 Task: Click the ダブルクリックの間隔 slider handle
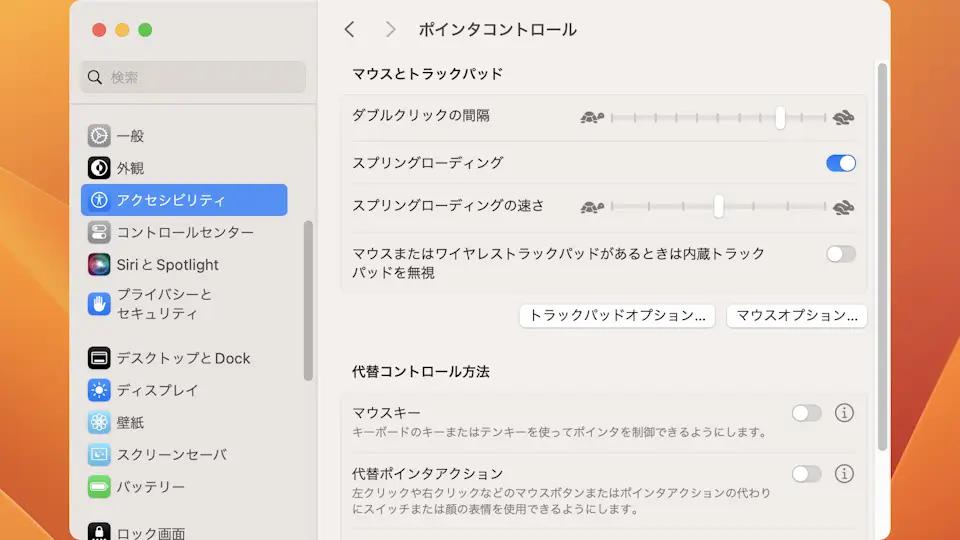(x=780, y=118)
